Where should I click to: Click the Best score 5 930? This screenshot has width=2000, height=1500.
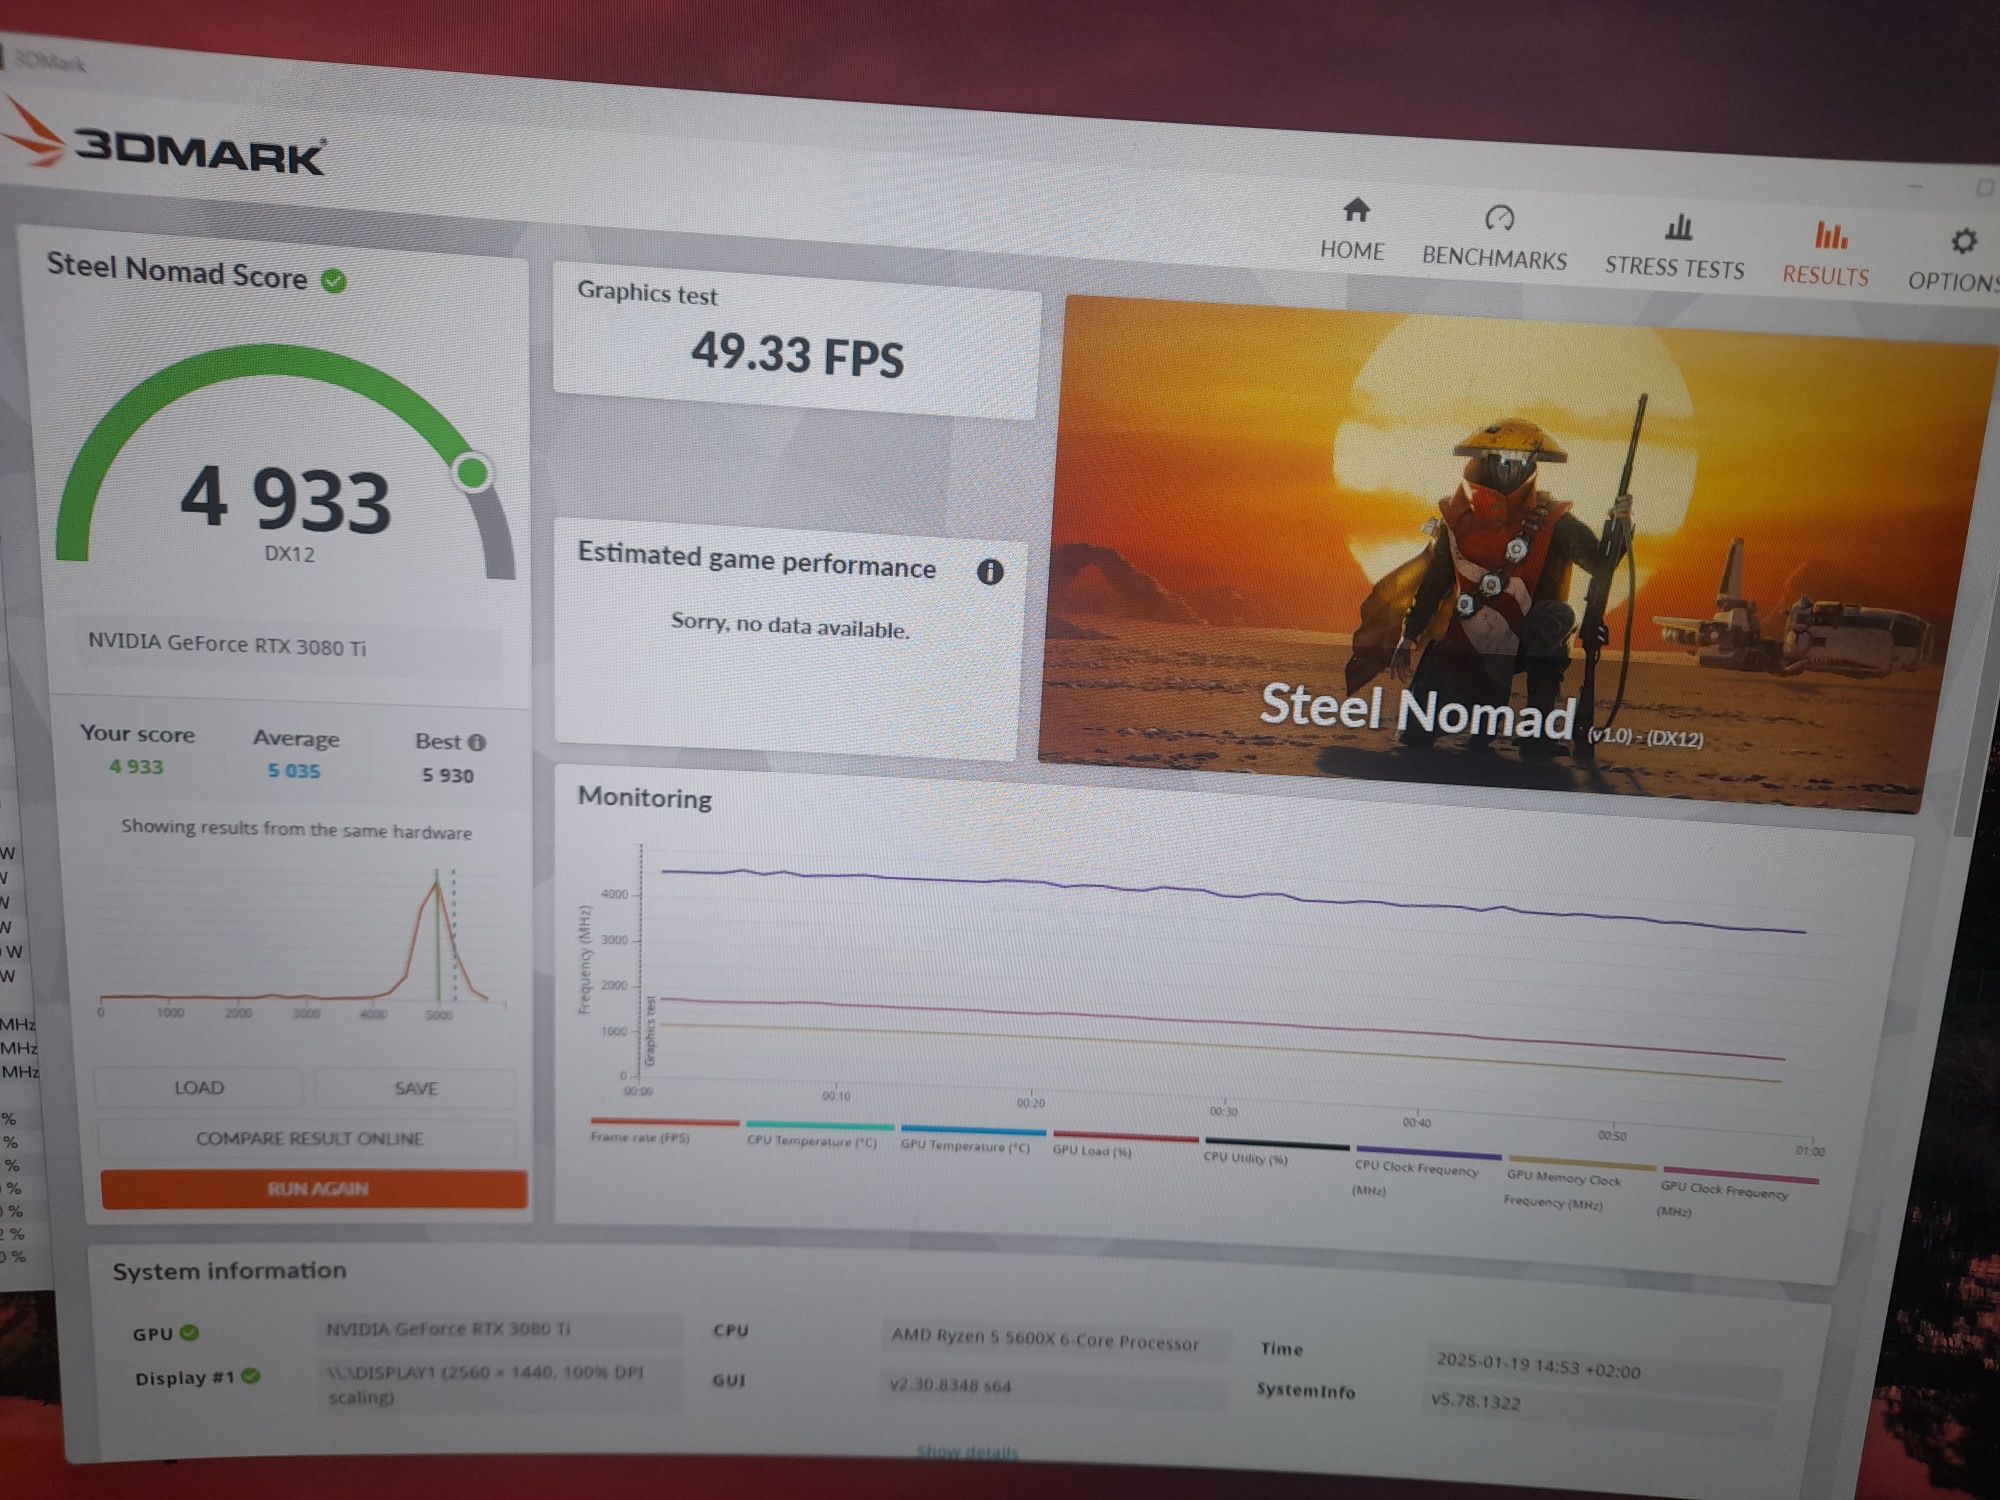(x=447, y=775)
